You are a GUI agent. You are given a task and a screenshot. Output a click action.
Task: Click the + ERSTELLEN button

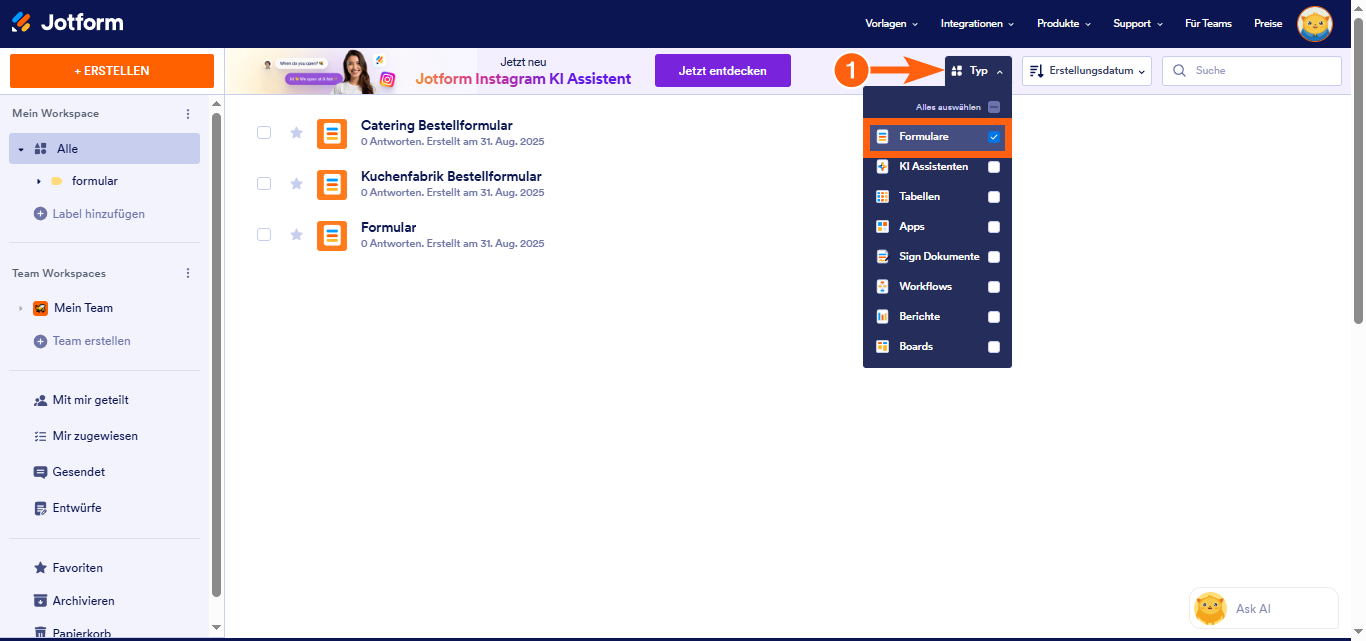click(x=112, y=71)
